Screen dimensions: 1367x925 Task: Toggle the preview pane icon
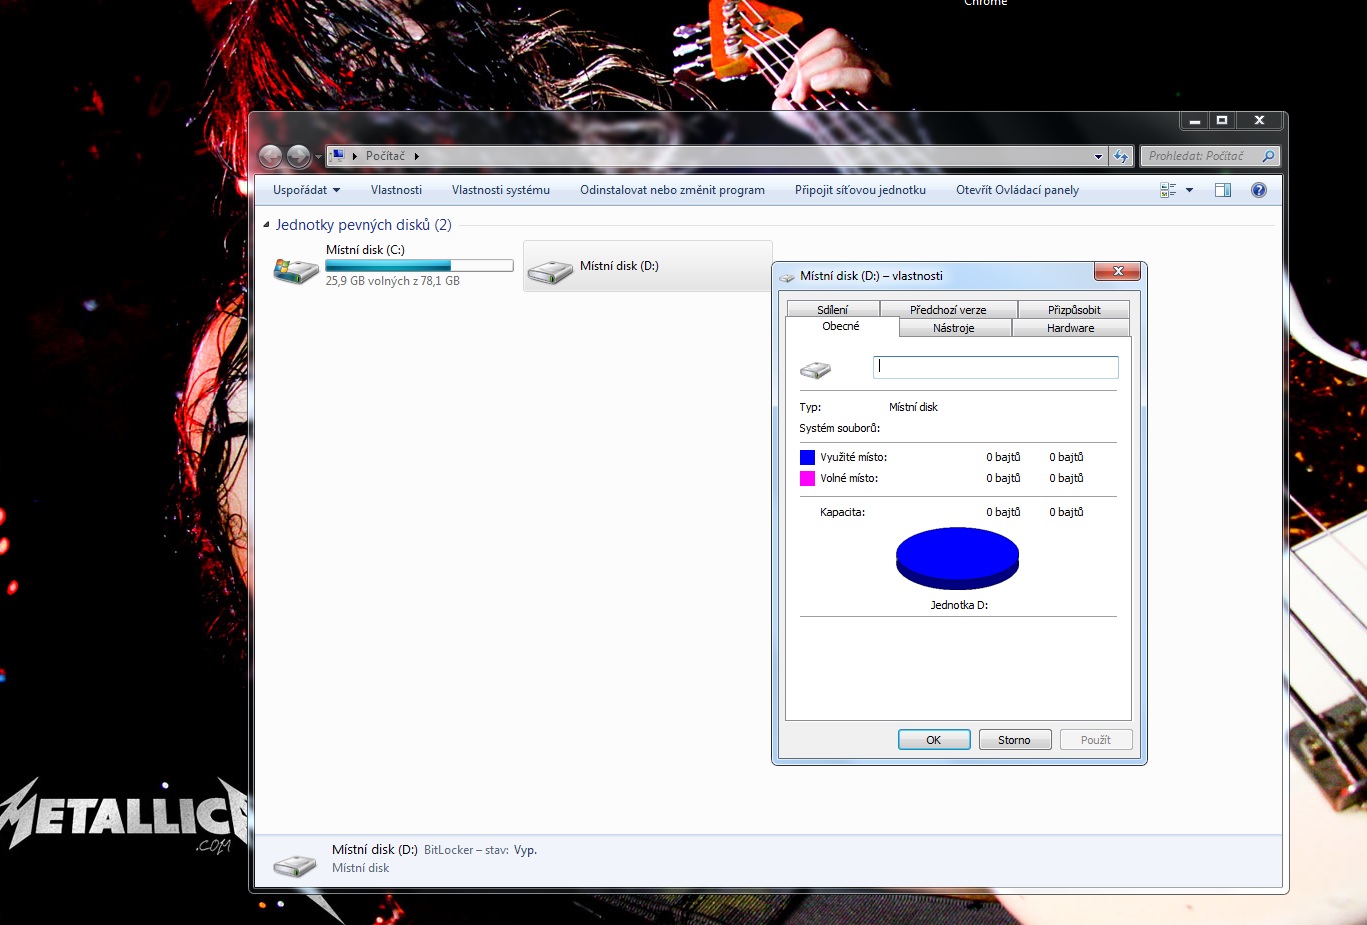pyautogui.click(x=1223, y=190)
